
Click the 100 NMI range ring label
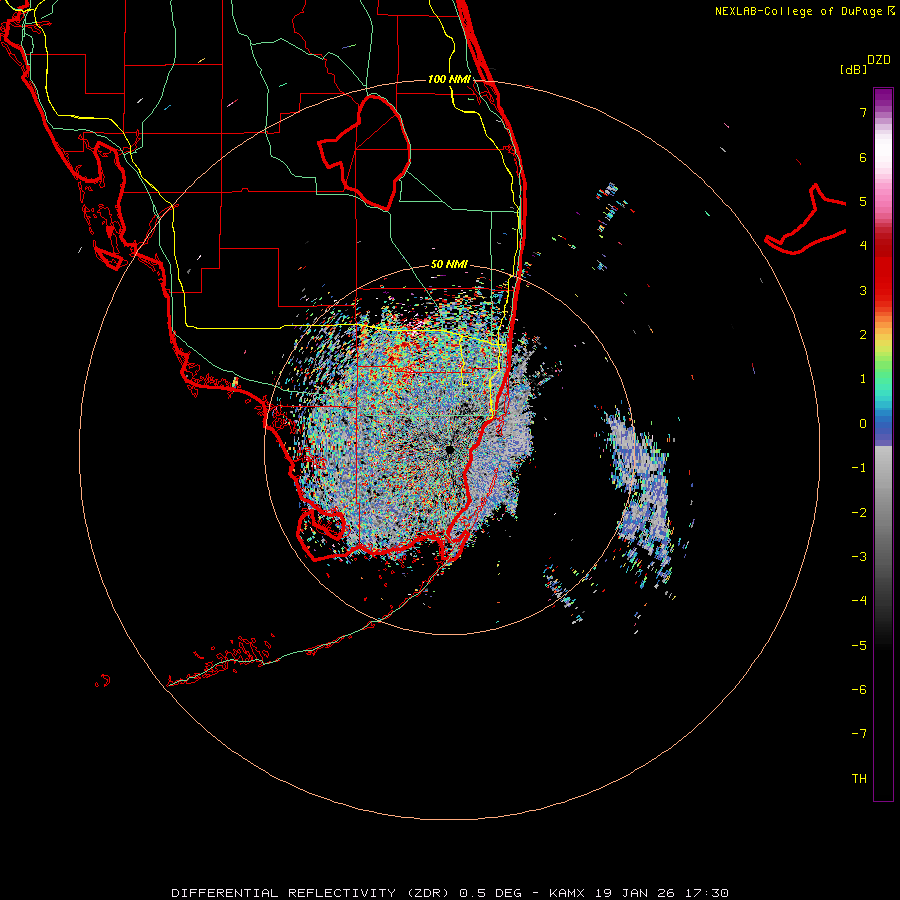[x=449, y=79]
